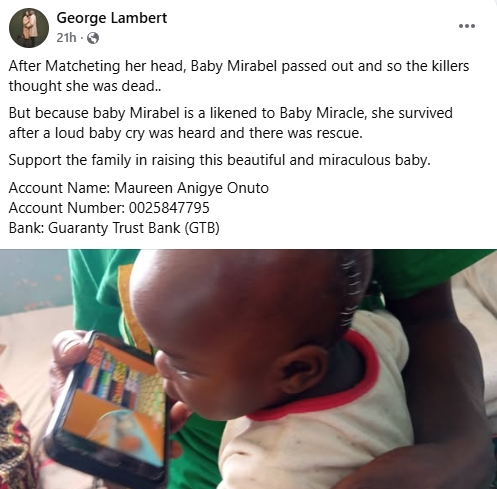Screen dimensions: 497x489
Task: Click the "Account Name: Maureen Anigye Onuto" line
Action: (x=139, y=188)
